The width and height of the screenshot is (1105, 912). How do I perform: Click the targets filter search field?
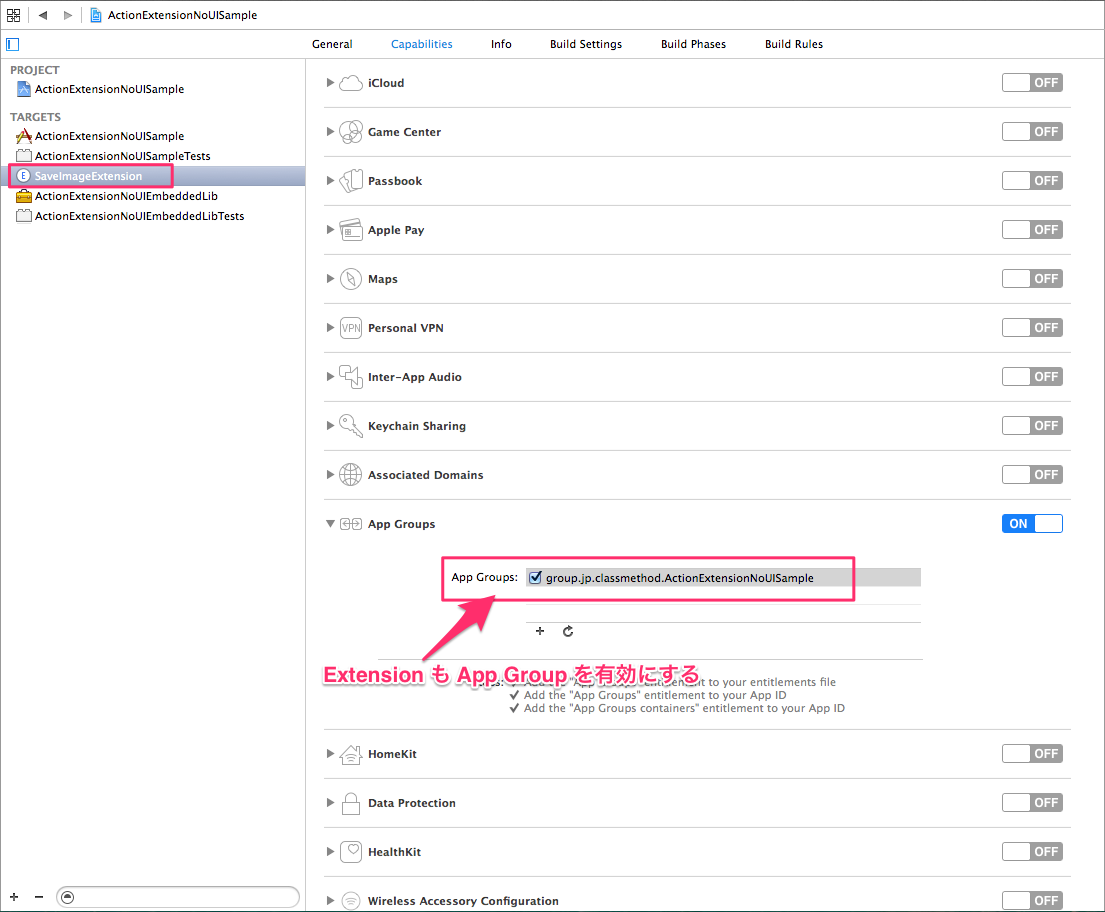point(178,897)
